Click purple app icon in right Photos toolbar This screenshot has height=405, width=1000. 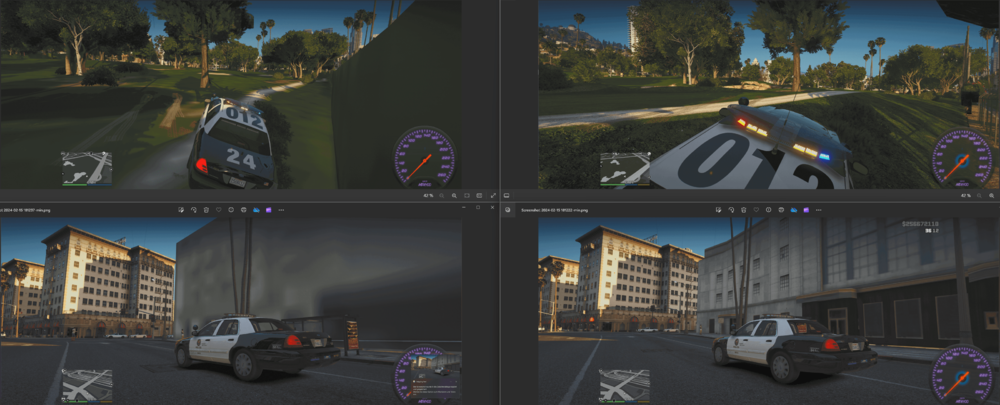tap(806, 210)
